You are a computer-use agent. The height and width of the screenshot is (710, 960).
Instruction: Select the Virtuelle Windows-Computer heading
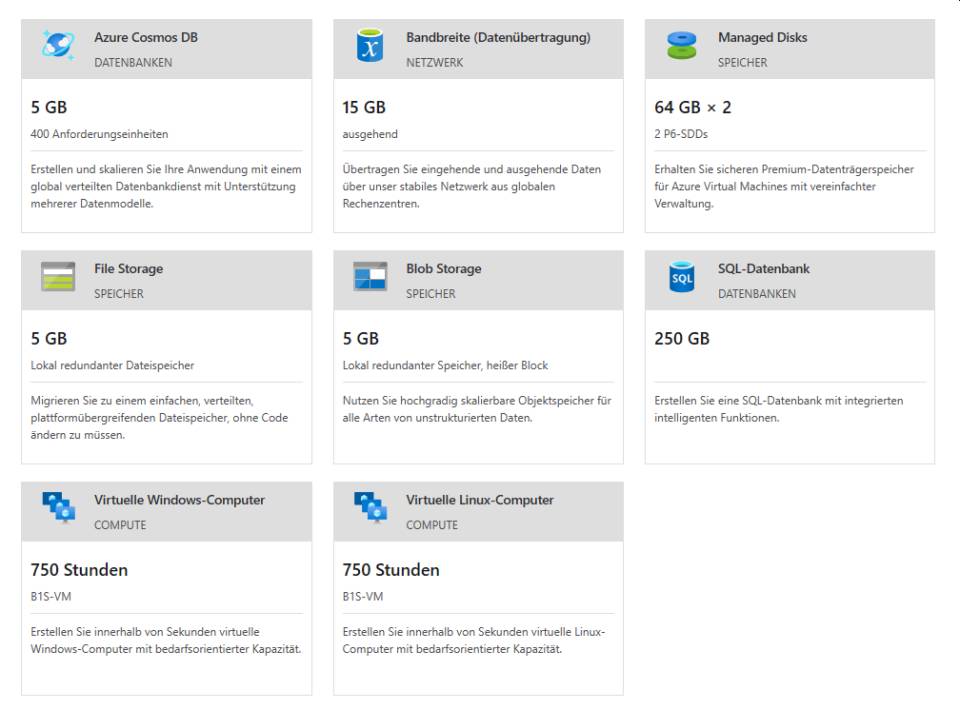[179, 500]
